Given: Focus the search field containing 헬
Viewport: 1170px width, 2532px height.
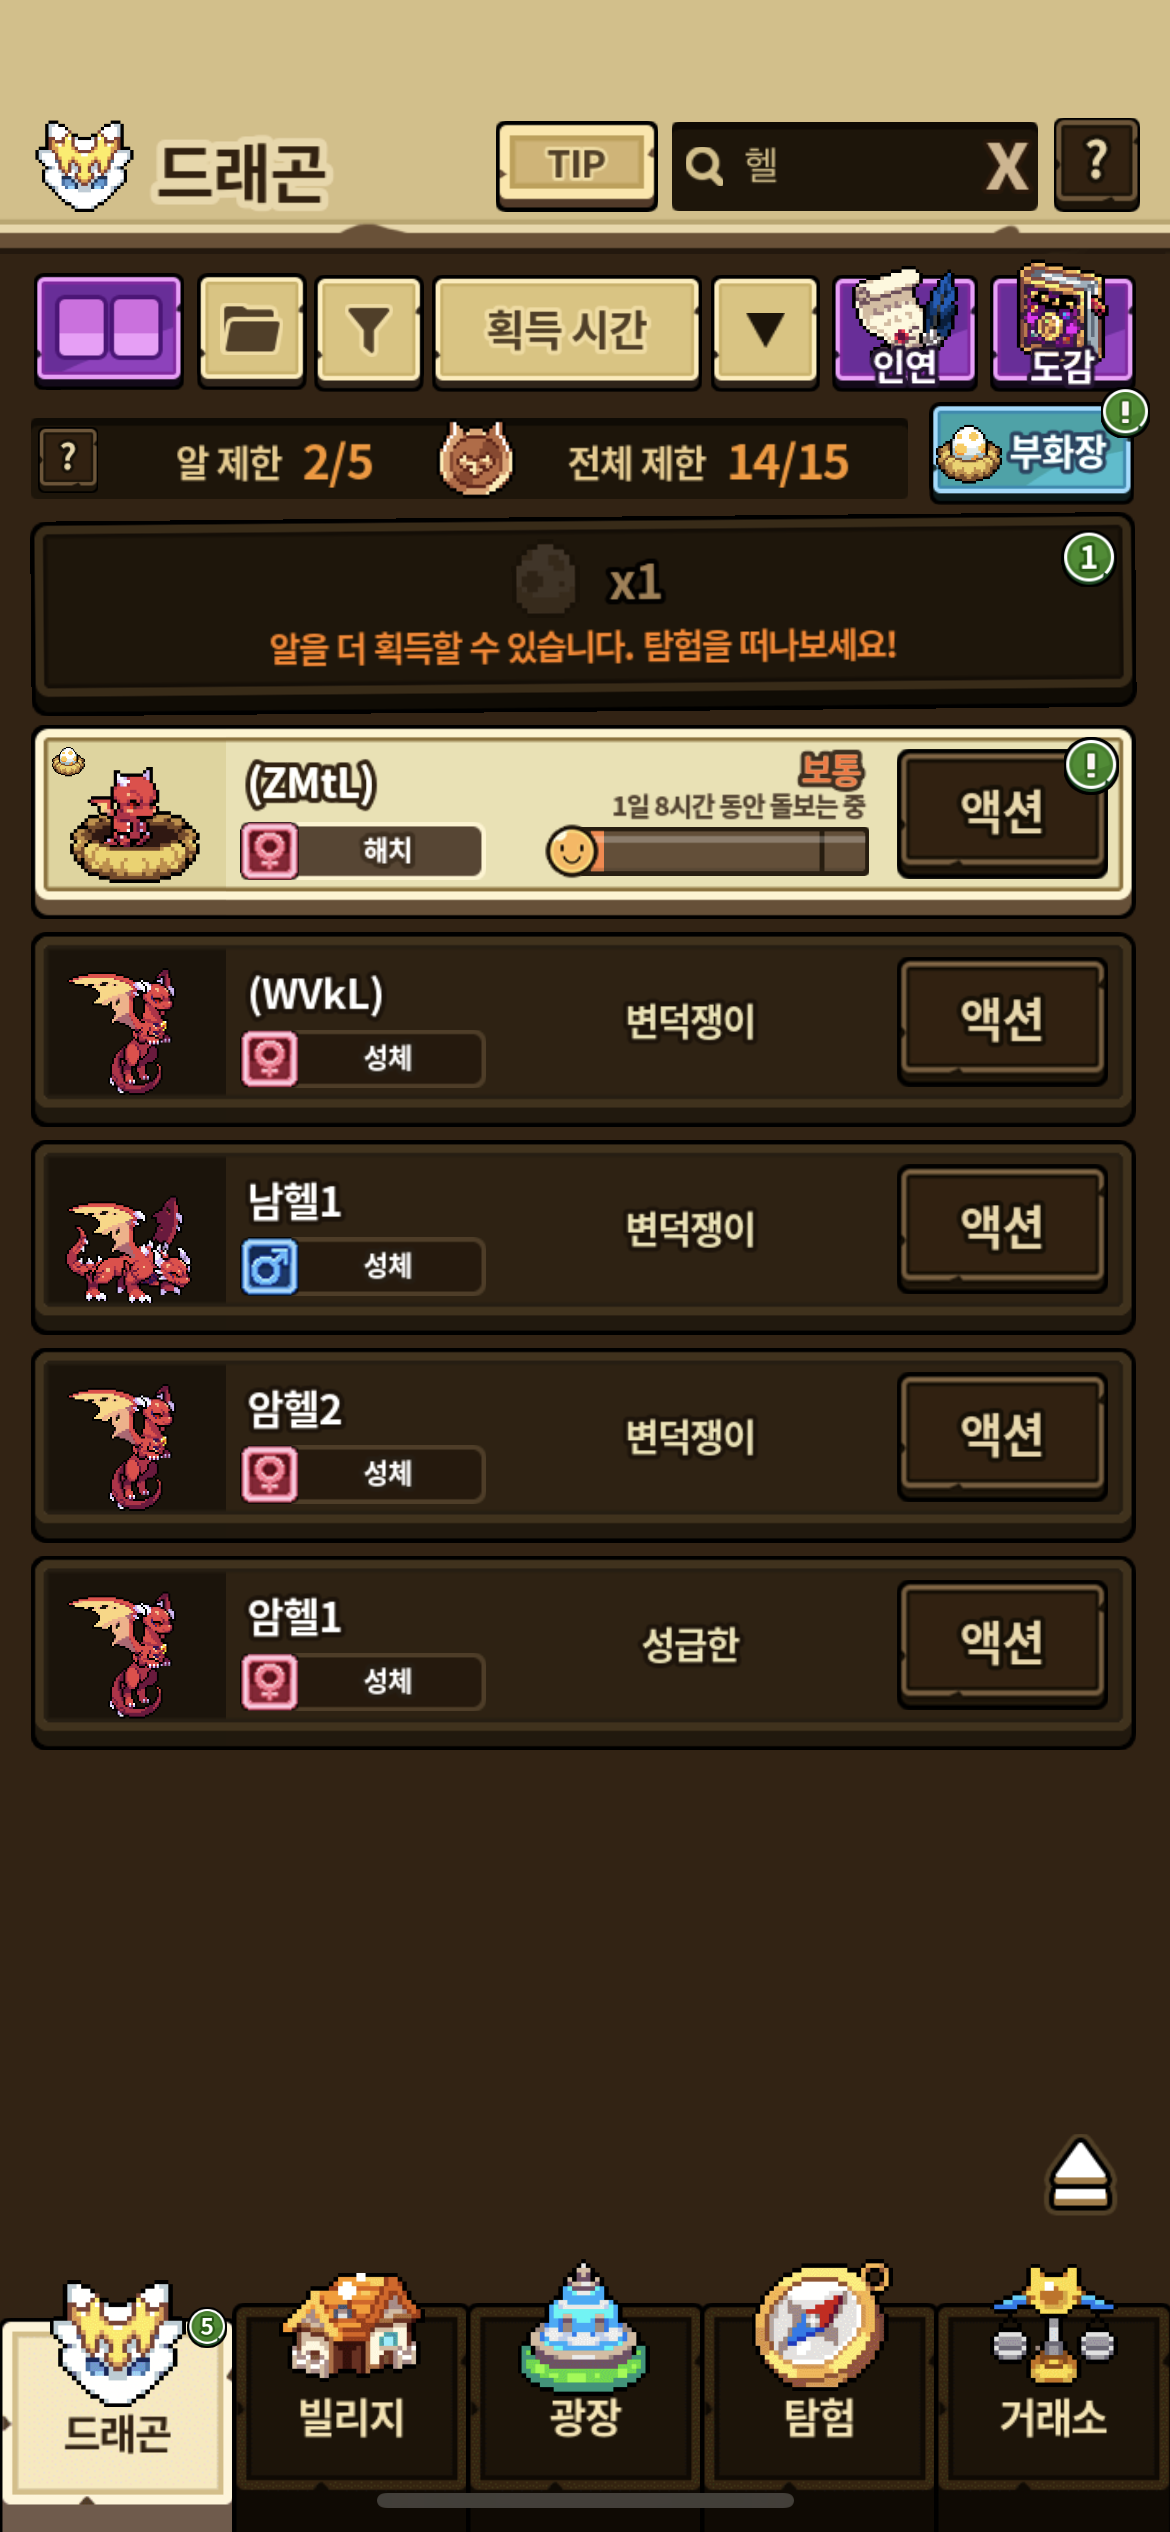Looking at the screenshot, I should point(830,166).
